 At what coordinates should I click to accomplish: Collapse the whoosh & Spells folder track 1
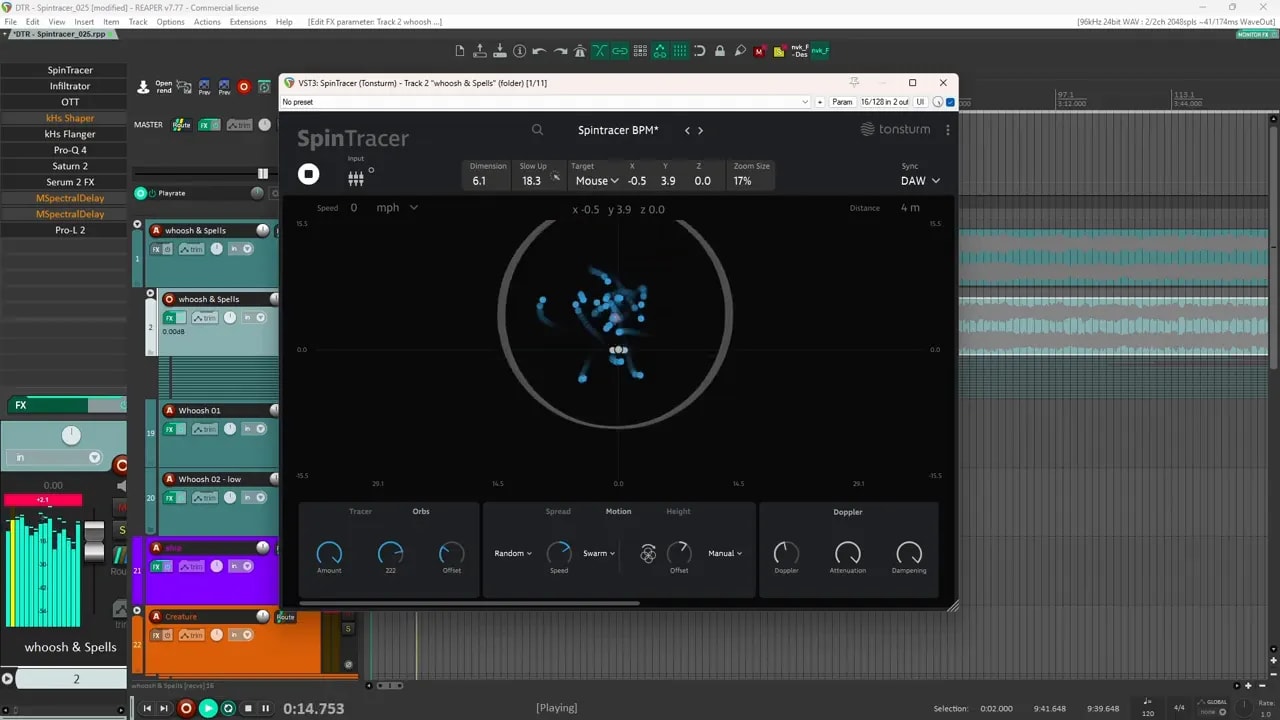tap(138, 224)
